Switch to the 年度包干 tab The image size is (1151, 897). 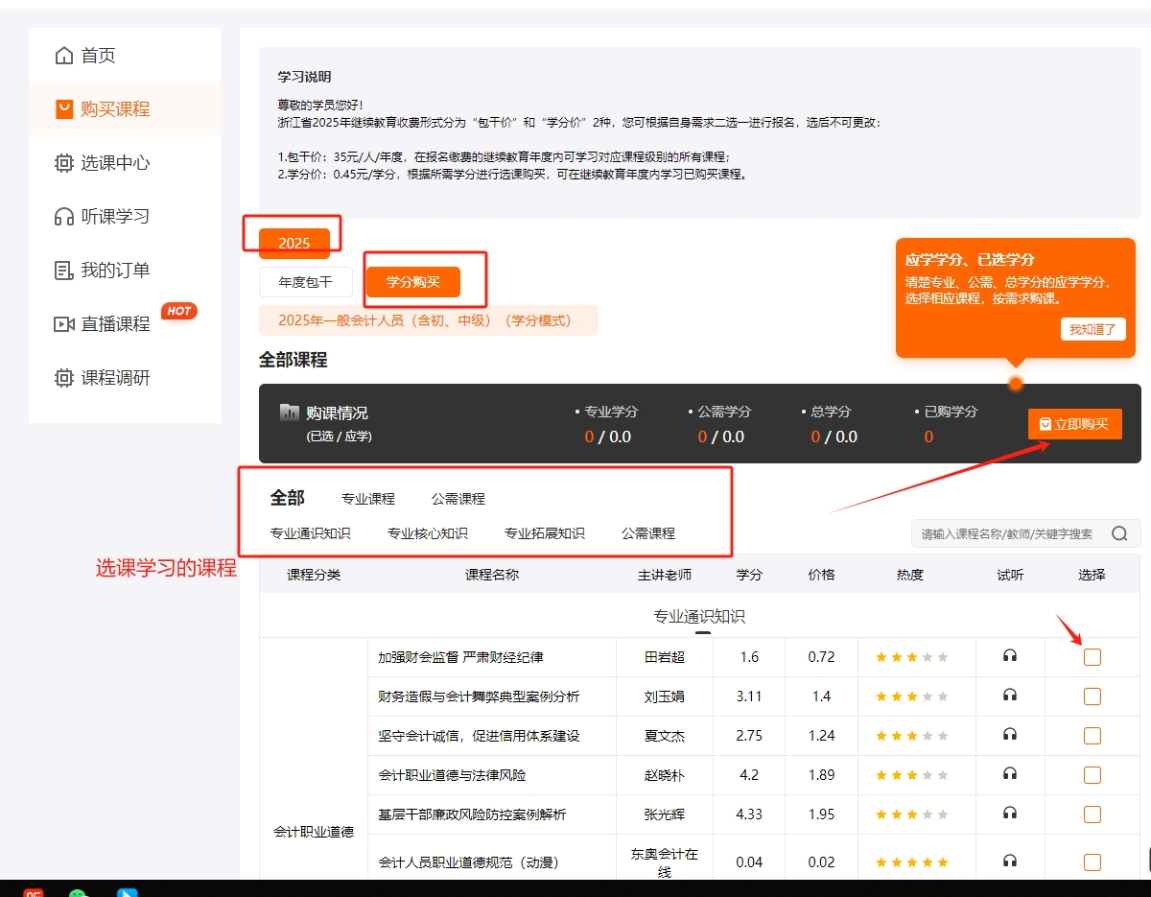click(x=305, y=282)
